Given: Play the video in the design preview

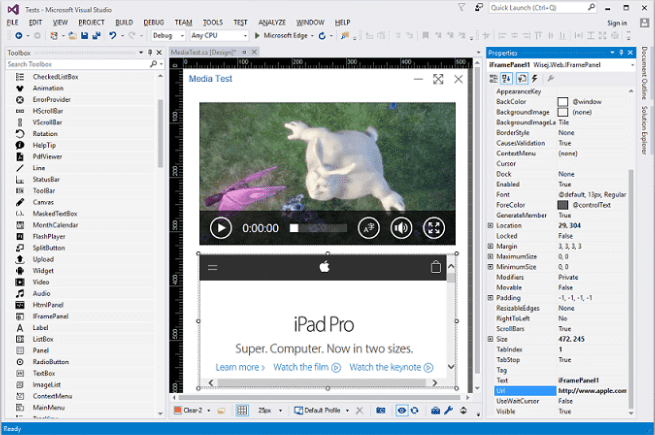Looking at the screenshot, I should pyautogui.click(x=221, y=228).
